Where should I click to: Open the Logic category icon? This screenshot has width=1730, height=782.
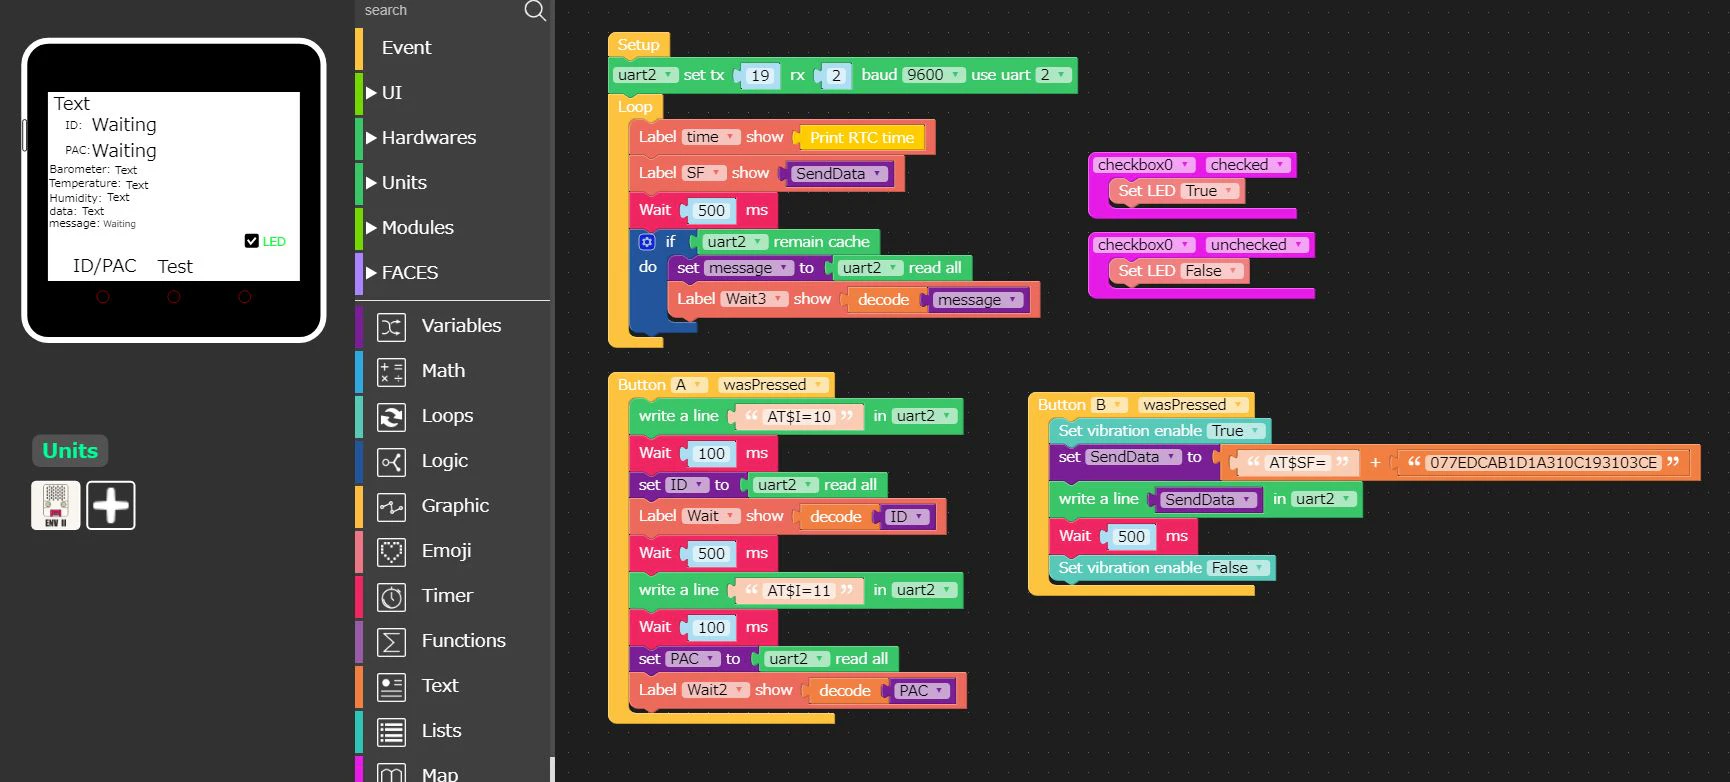[x=391, y=461]
